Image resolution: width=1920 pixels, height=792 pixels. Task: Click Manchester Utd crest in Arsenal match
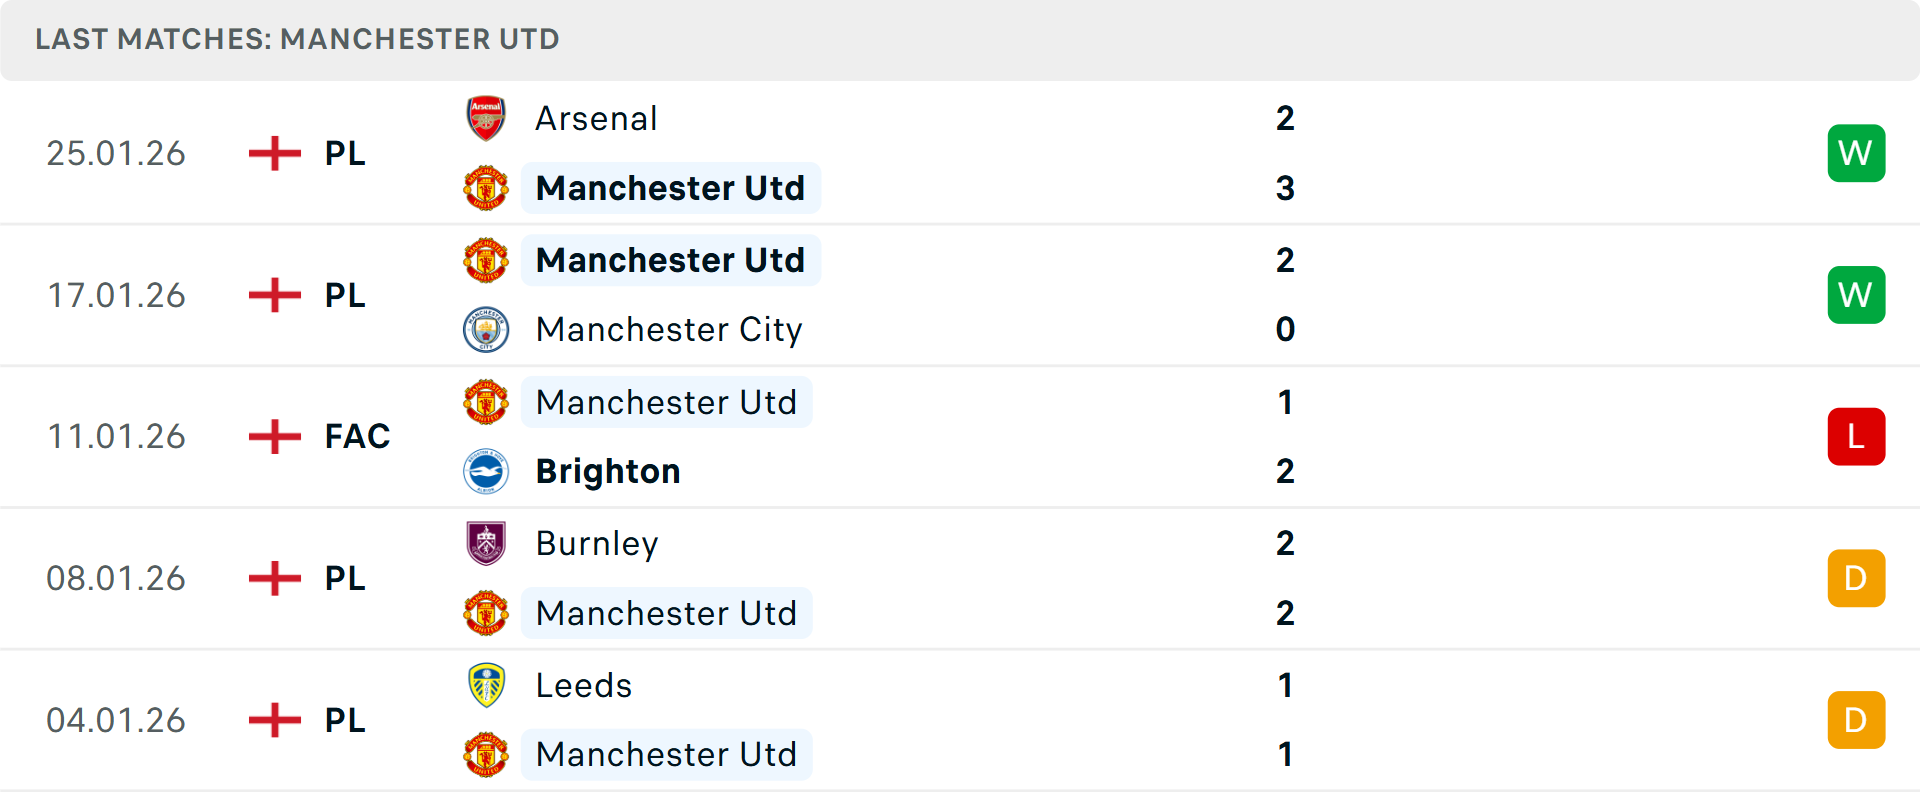pos(486,188)
